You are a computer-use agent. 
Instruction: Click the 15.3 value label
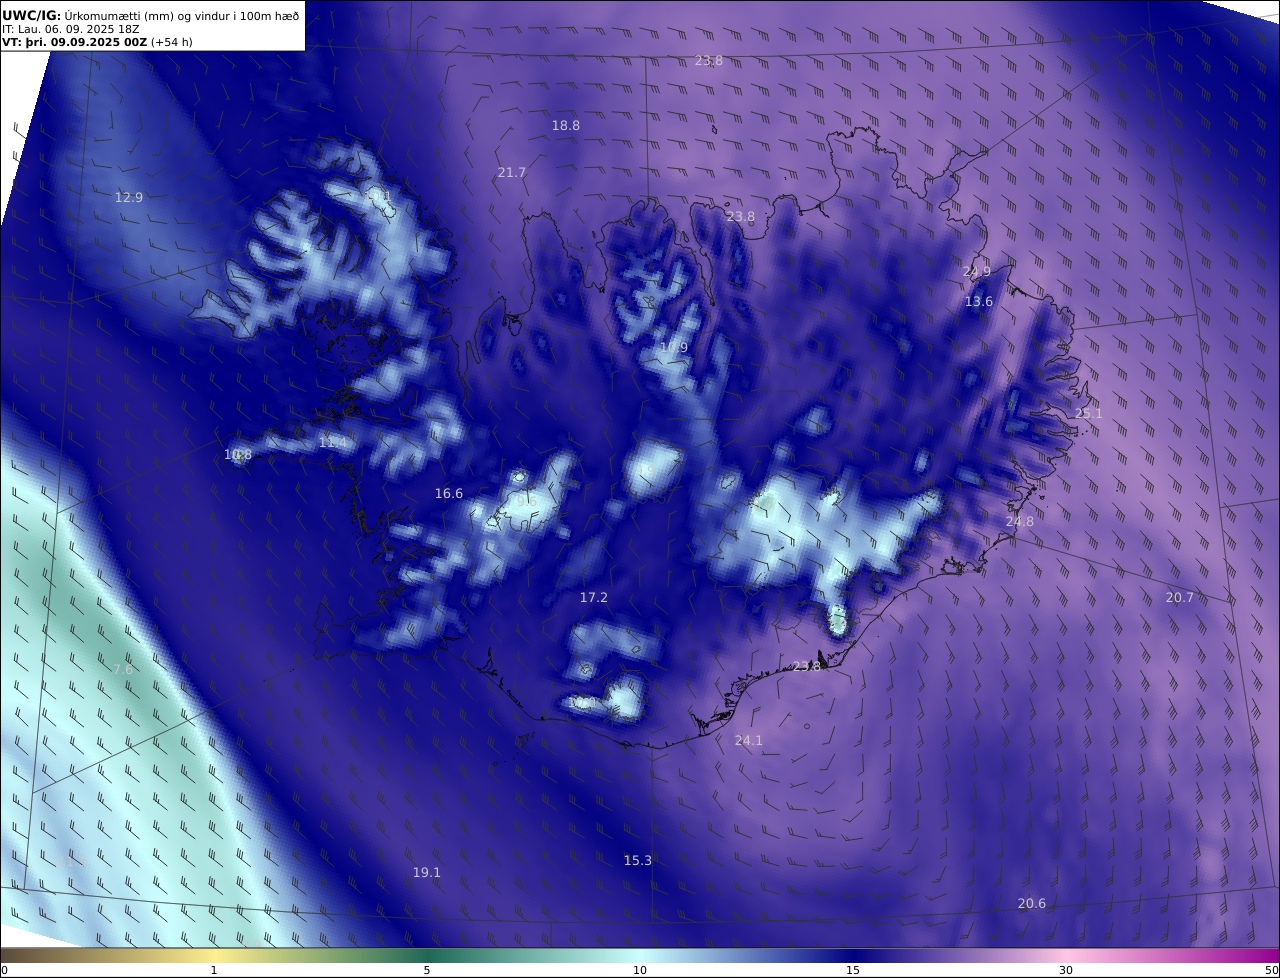click(x=638, y=861)
